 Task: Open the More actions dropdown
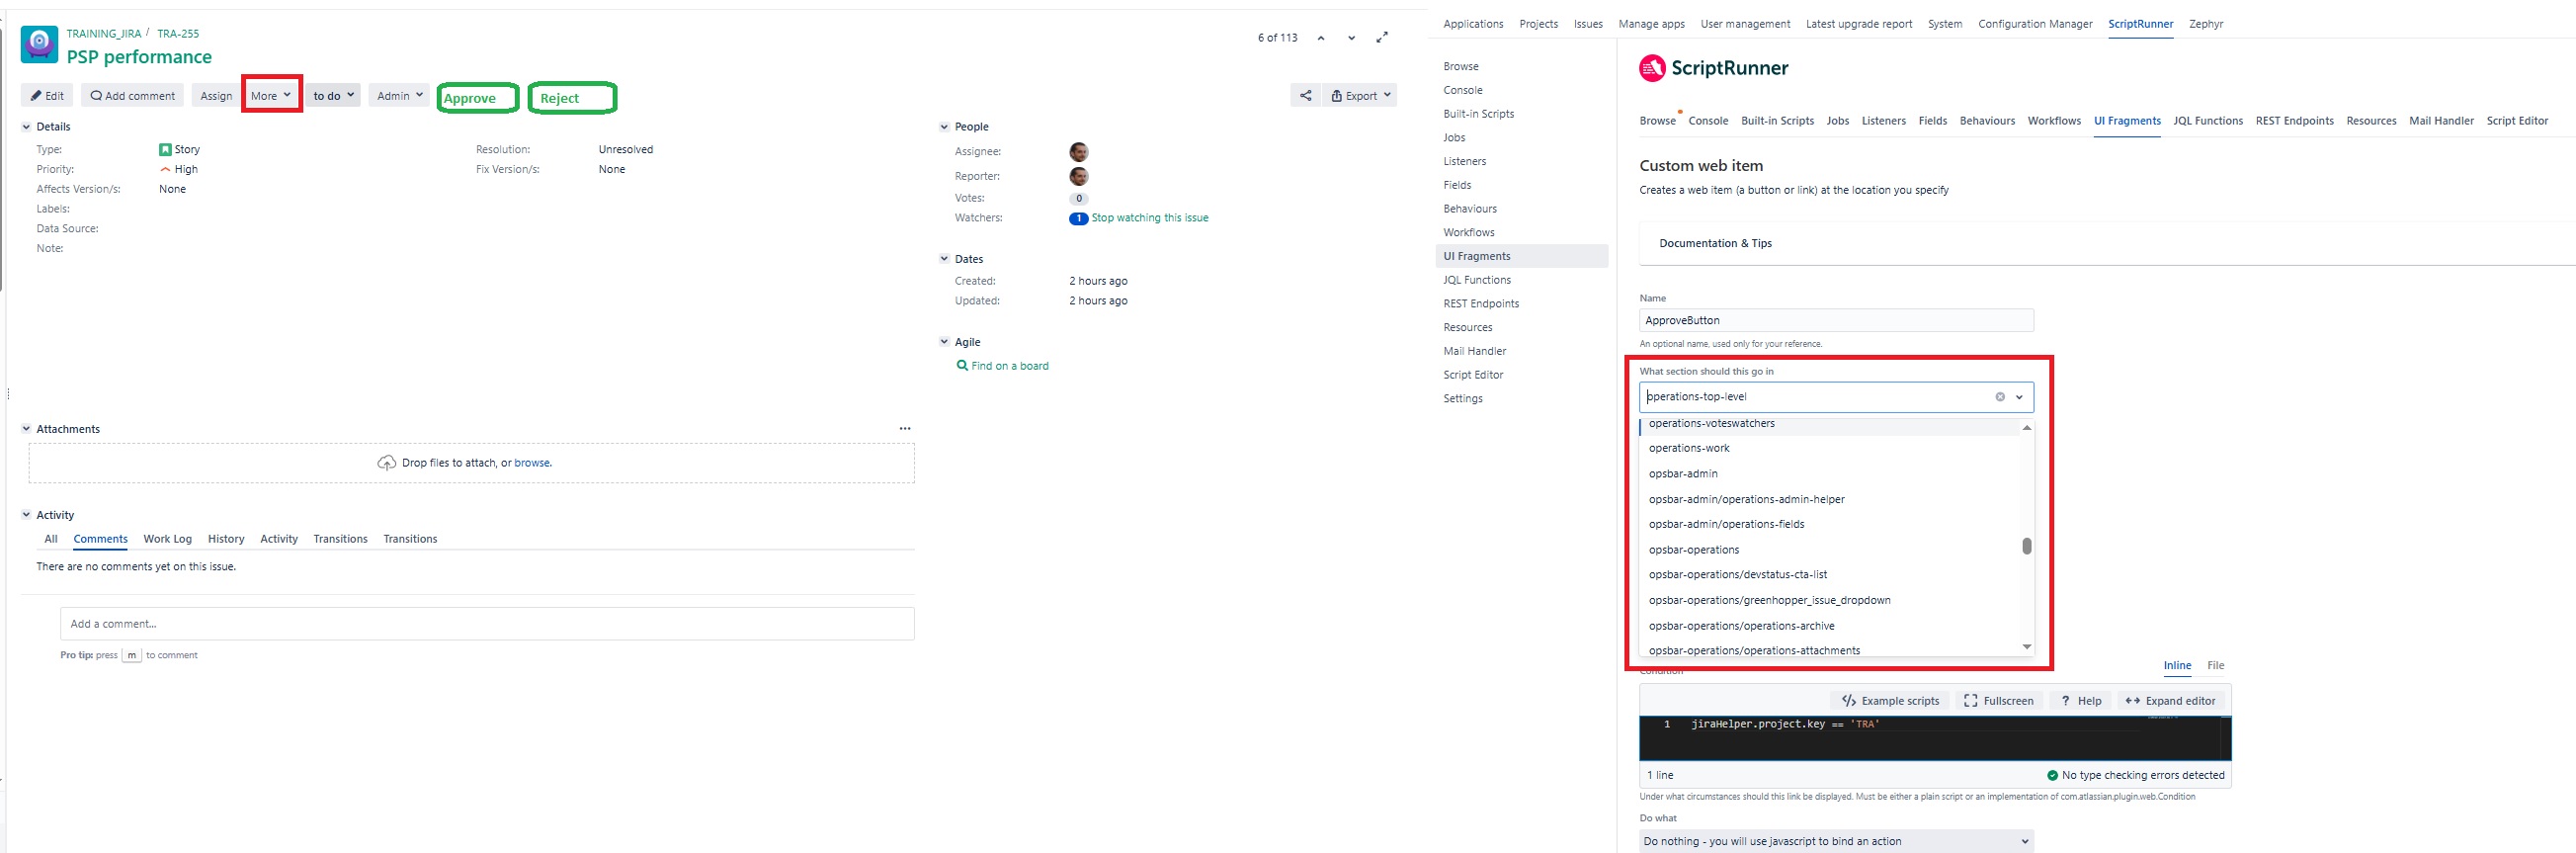271,96
